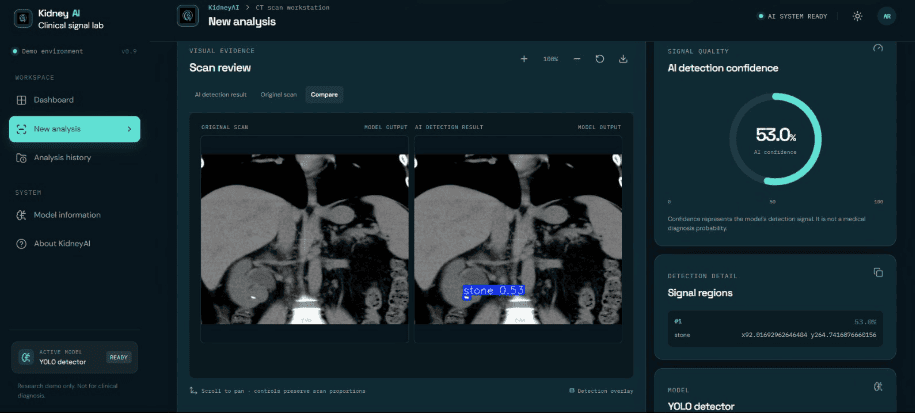915x413 pixels.
Task: Click the 53.0% confidence ring gauge
Action: click(x=775, y=139)
